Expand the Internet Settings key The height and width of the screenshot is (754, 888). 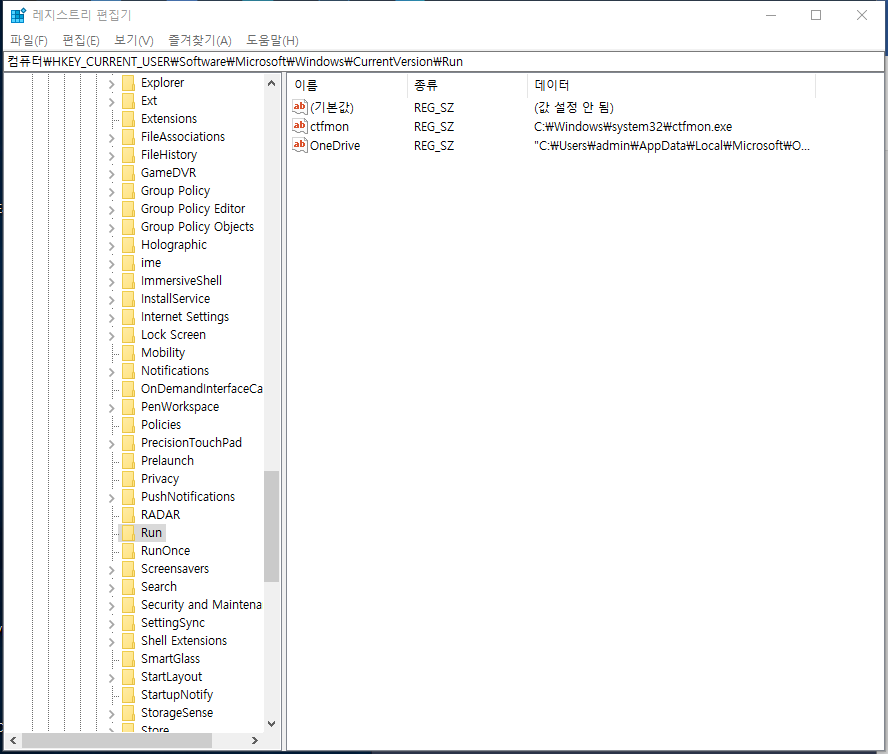(x=111, y=317)
